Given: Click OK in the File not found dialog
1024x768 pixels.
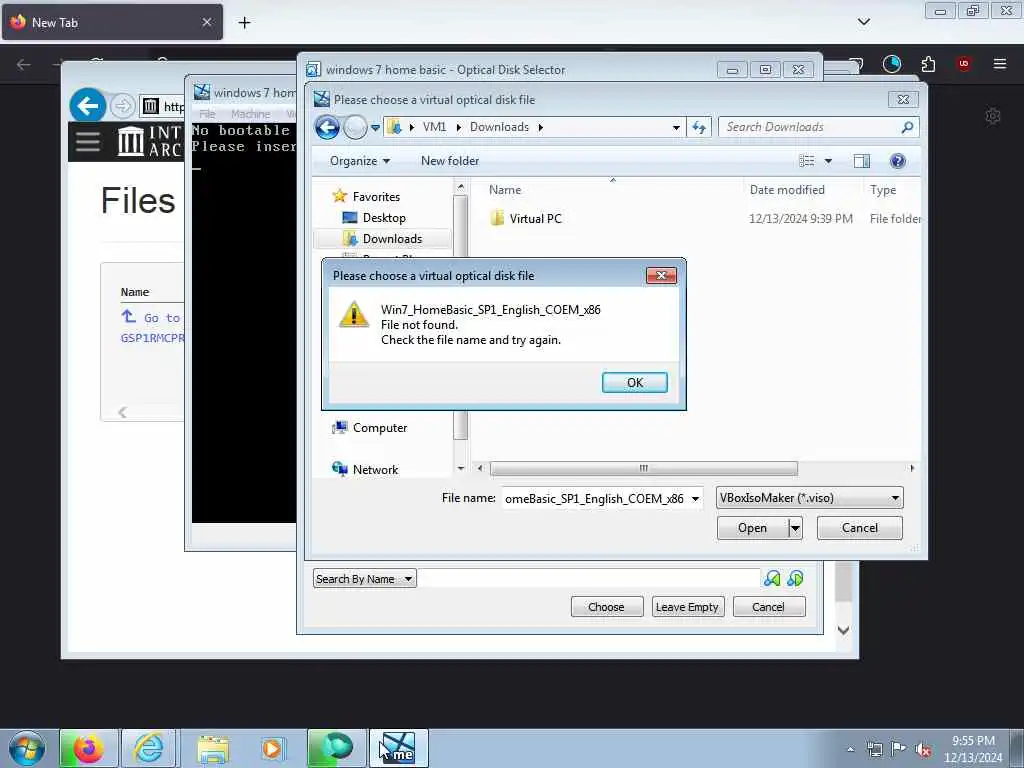Looking at the screenshot, I should pyautogui.click(x=634, y=383).
